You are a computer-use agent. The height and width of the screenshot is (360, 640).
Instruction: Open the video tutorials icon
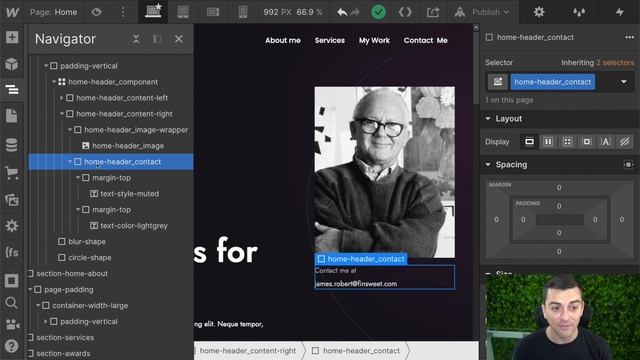[12, 324]
